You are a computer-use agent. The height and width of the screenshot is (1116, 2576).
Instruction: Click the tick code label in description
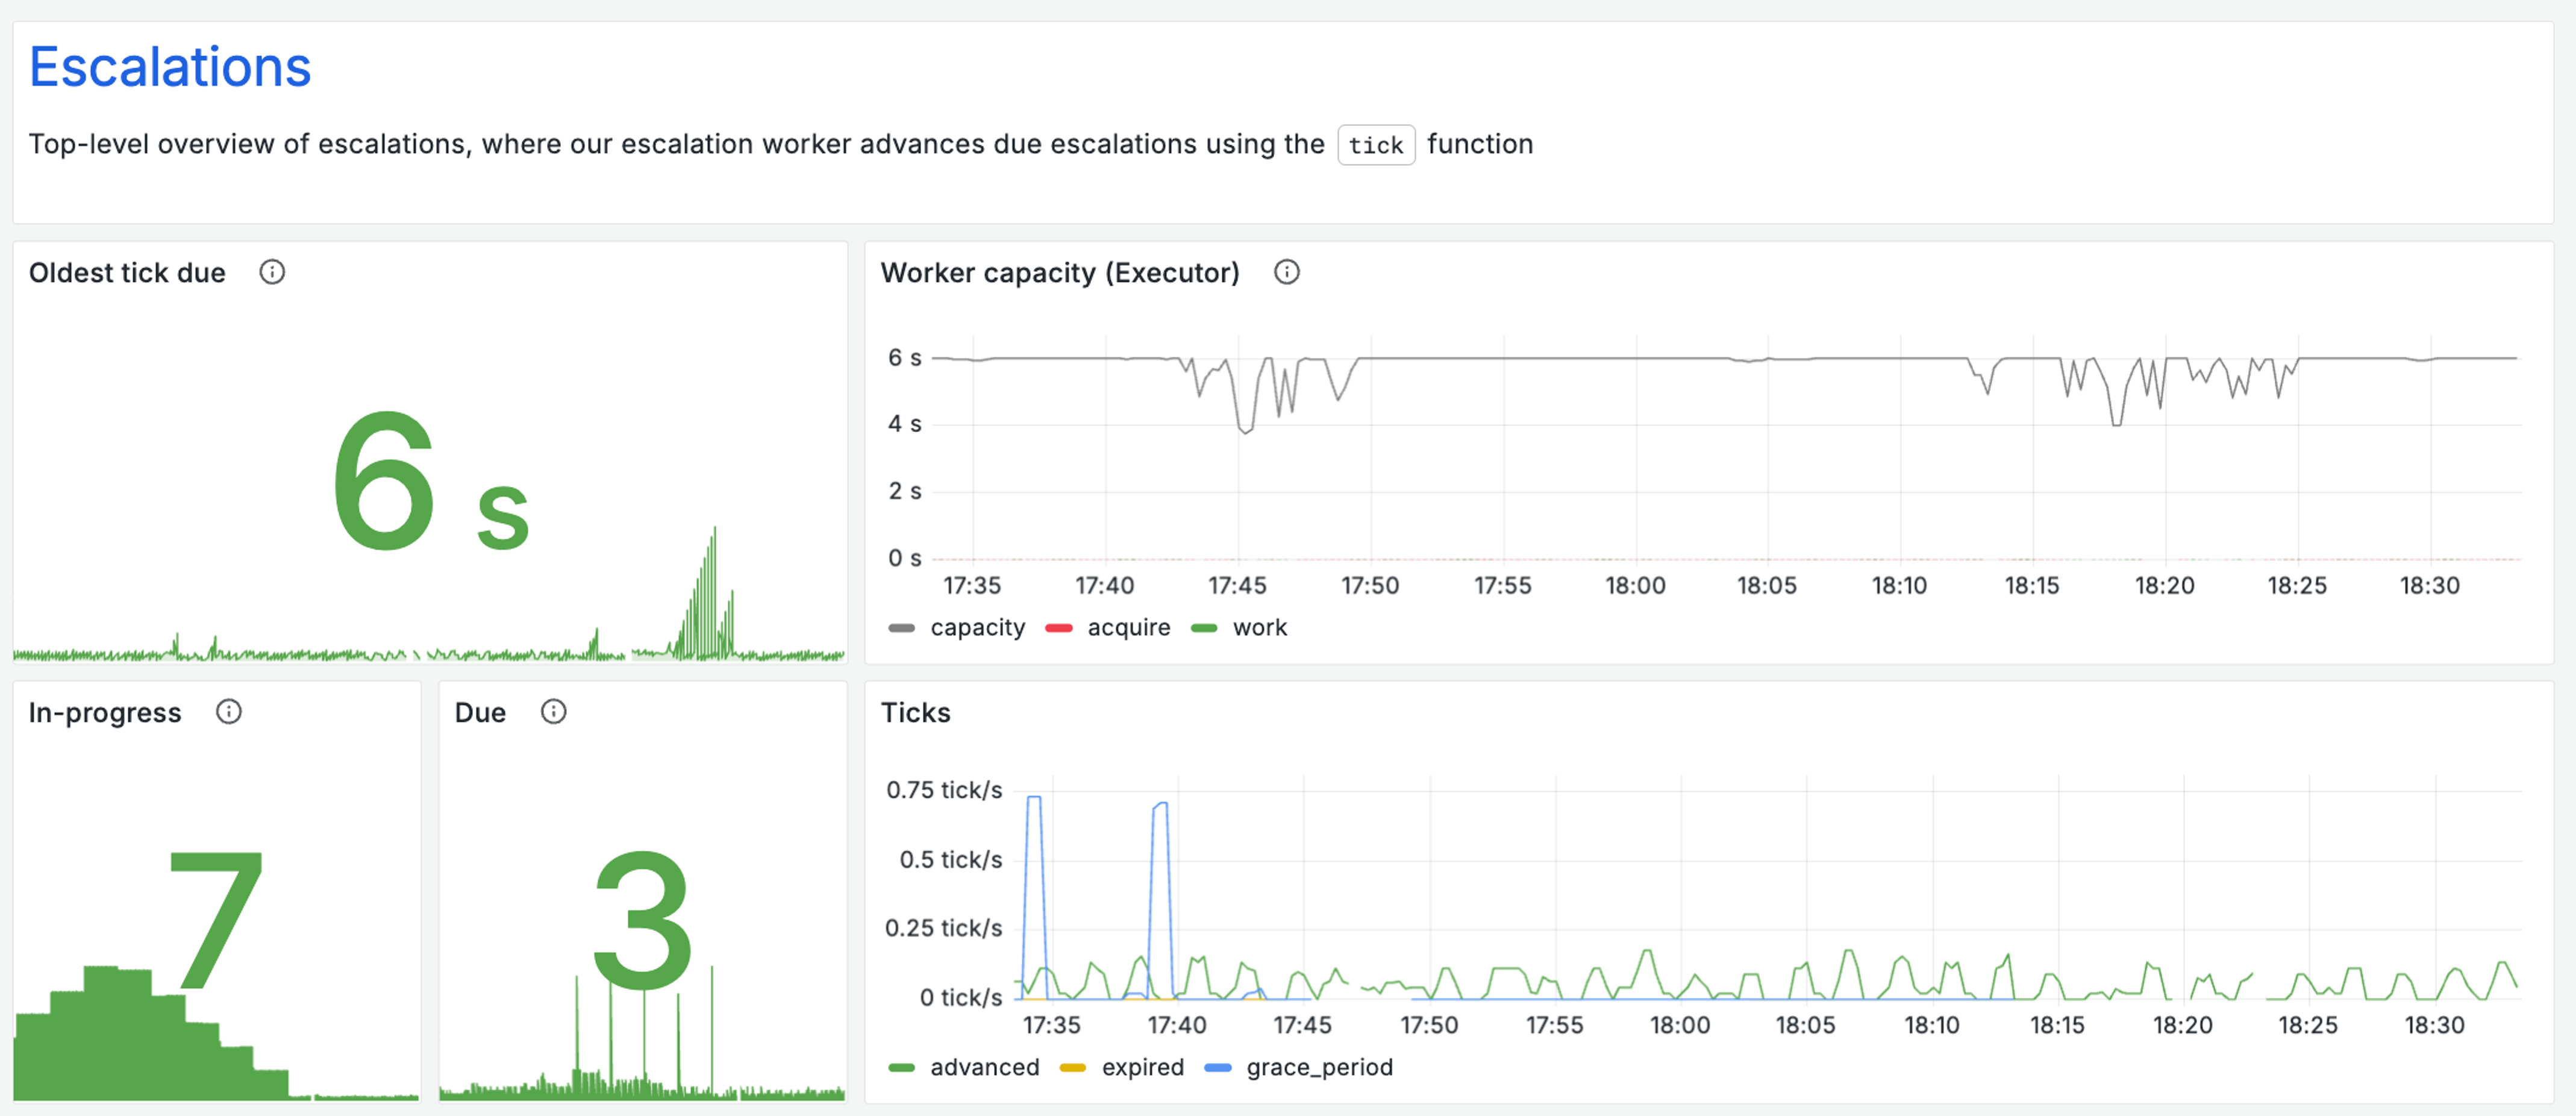(1375, 145)
